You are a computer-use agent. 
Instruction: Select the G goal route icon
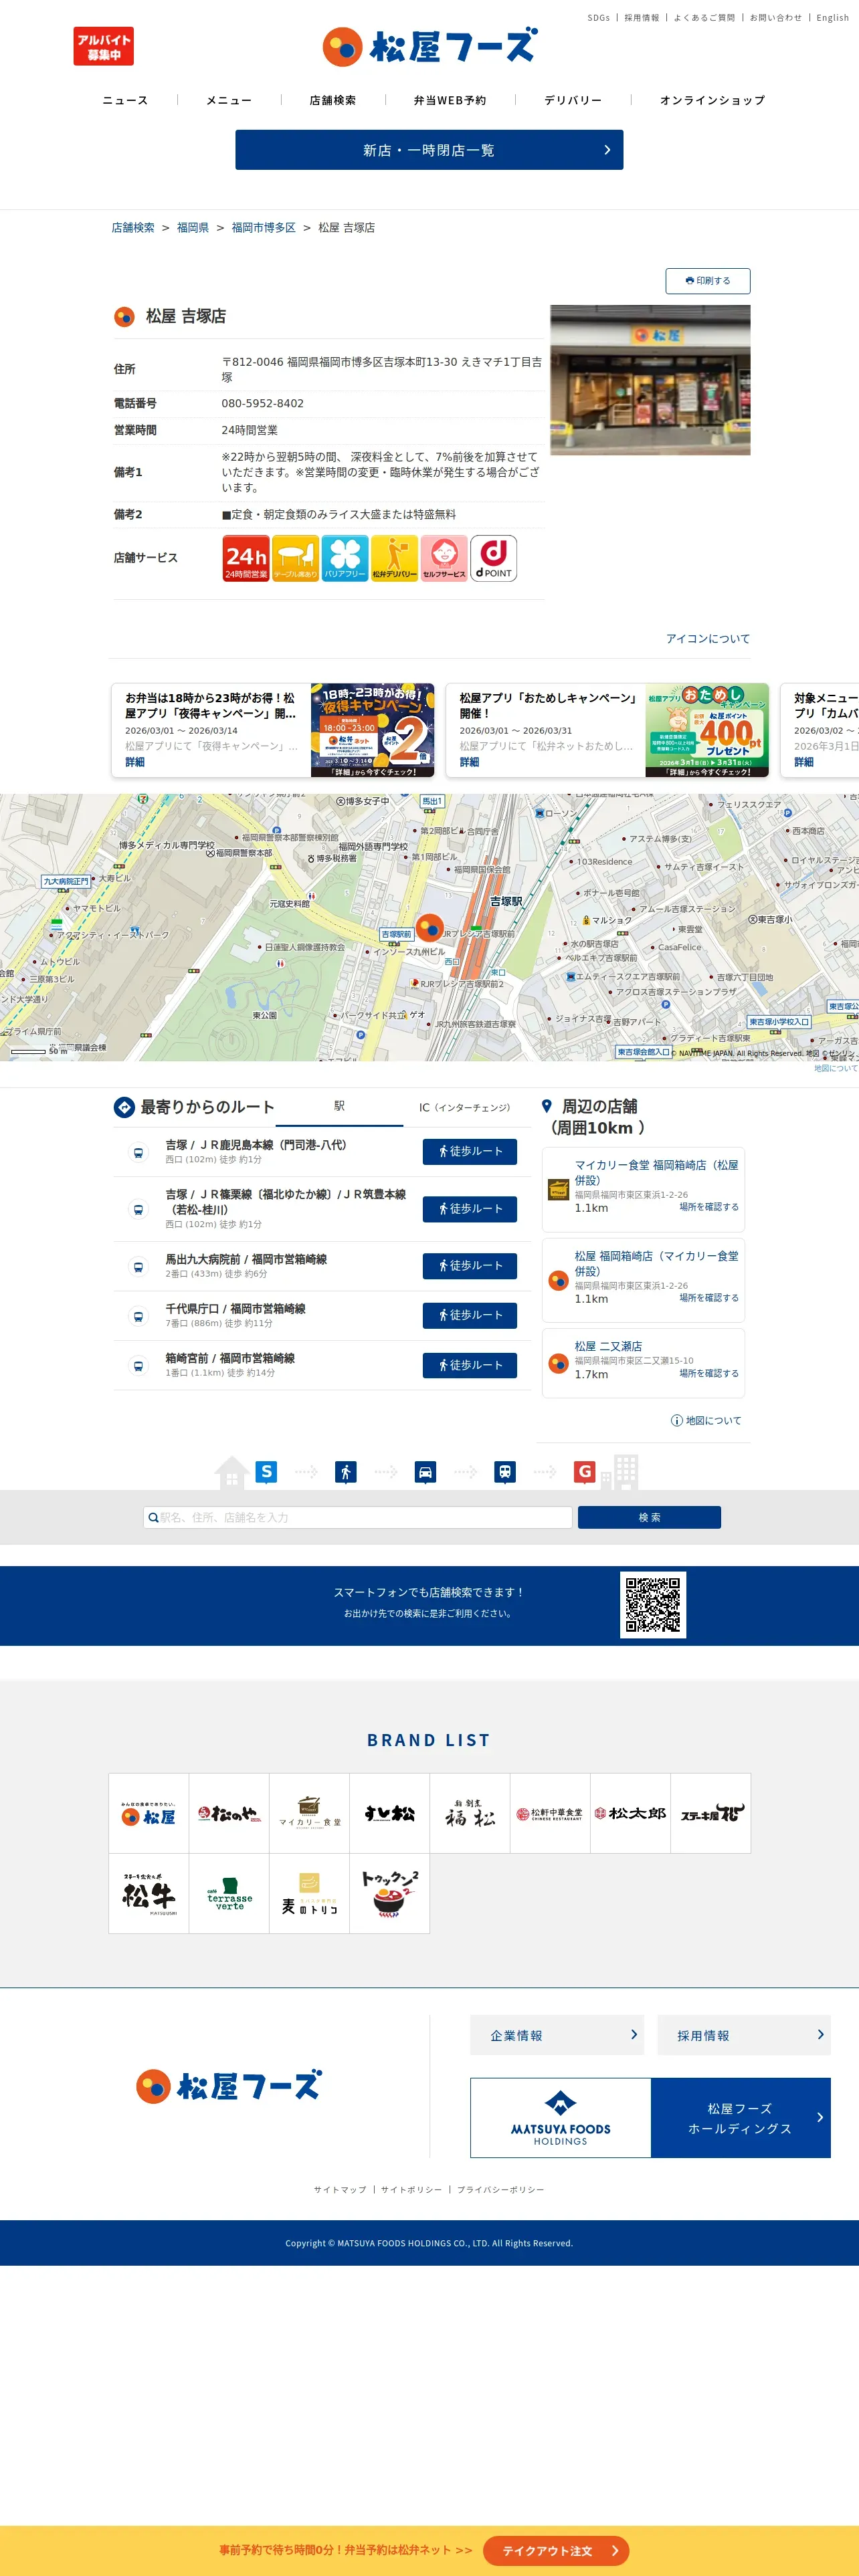(585, 1471)
